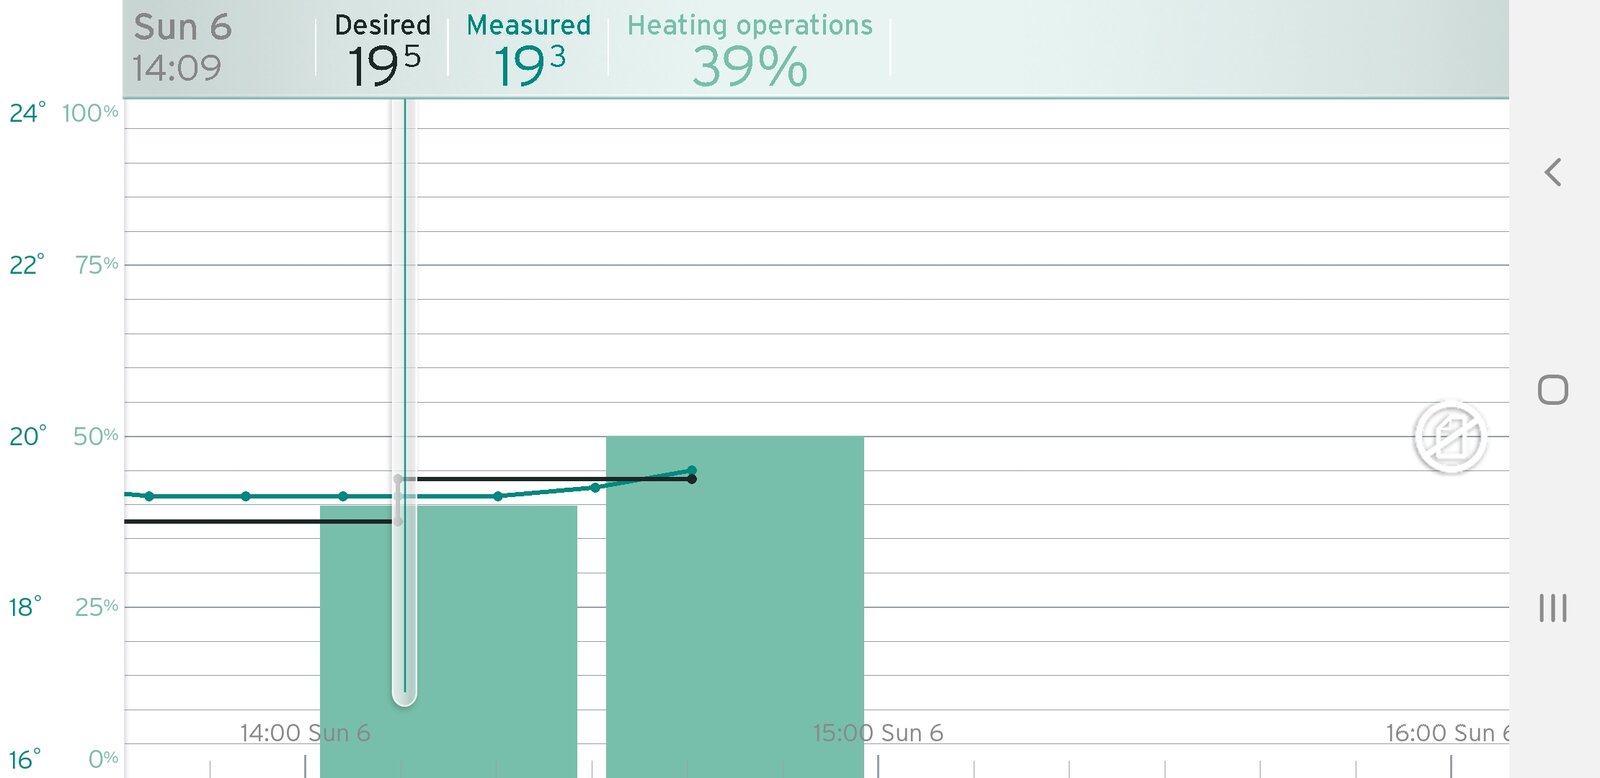
Task: Click the 0% heating axis label
Action: coord(103,758)
